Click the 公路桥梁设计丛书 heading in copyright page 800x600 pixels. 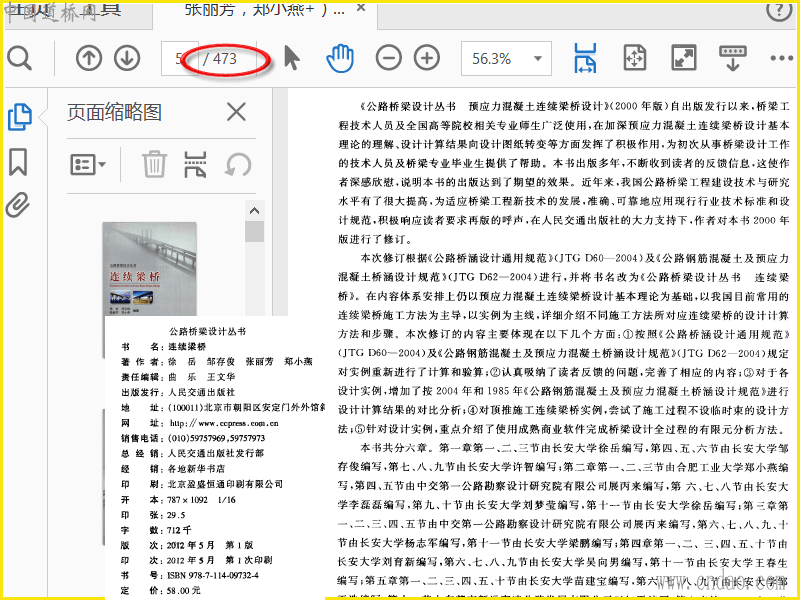click(208, 332)
